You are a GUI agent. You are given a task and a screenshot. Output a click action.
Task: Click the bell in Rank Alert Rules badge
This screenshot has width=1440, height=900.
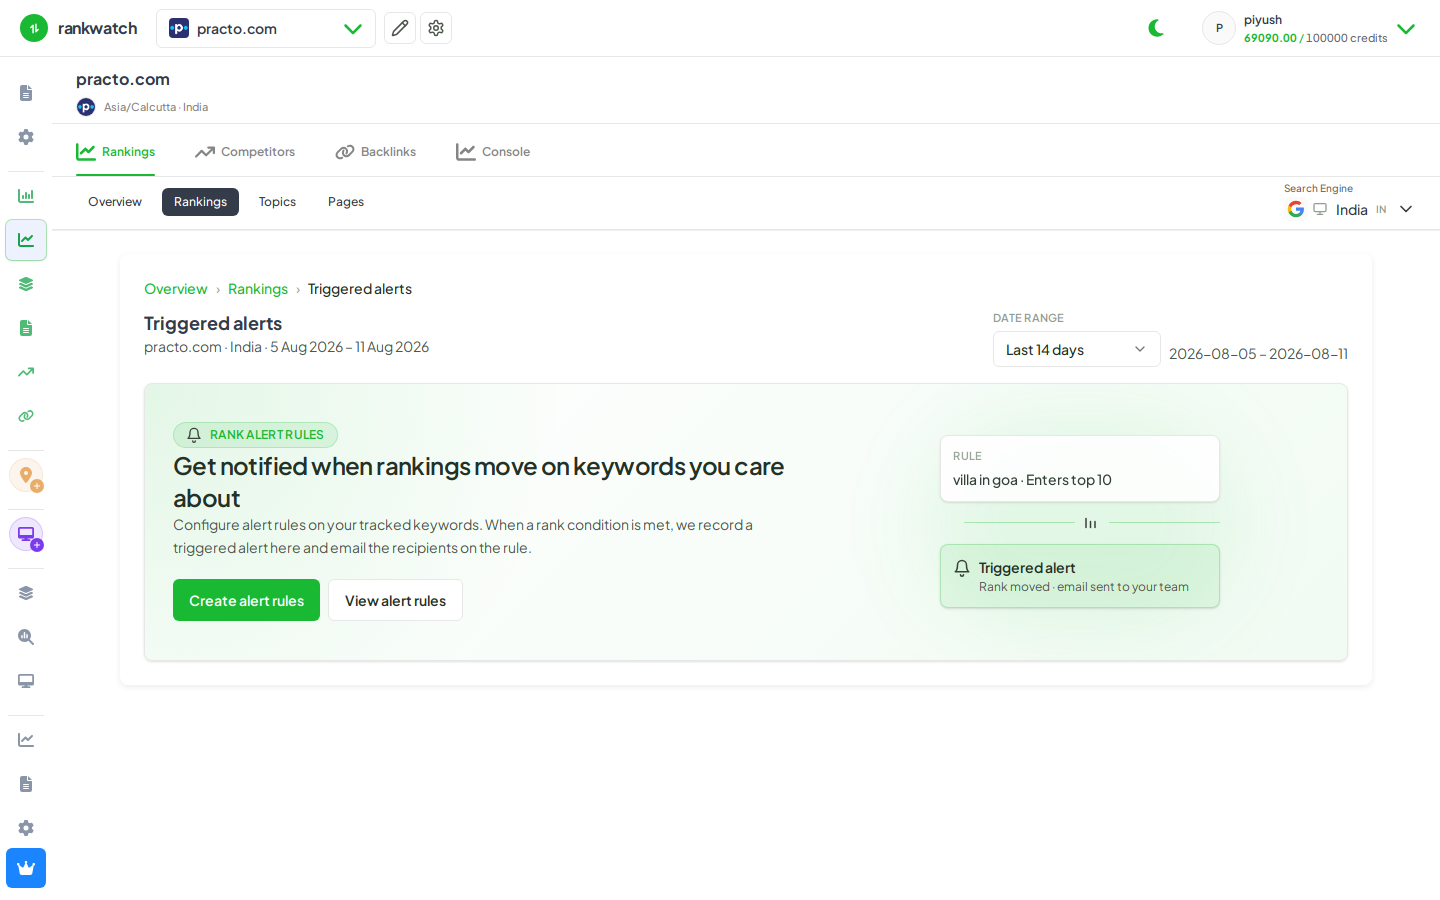(194, 435)
